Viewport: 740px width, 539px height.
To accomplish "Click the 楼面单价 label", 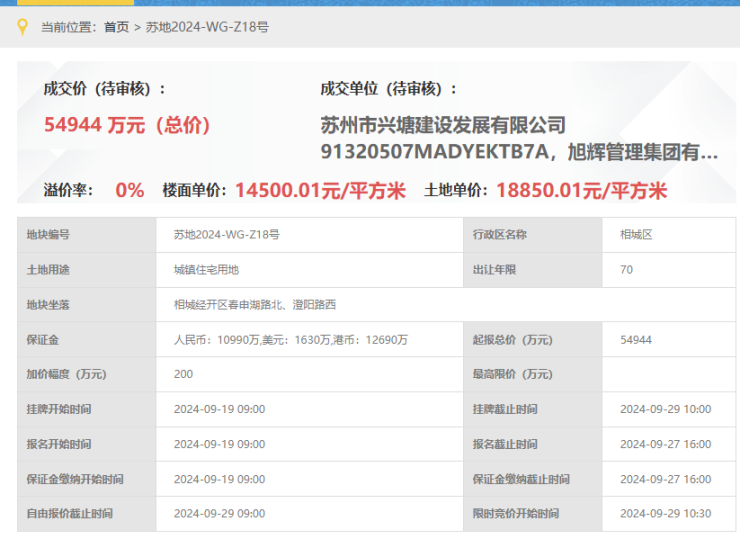I will pos(194,191).
